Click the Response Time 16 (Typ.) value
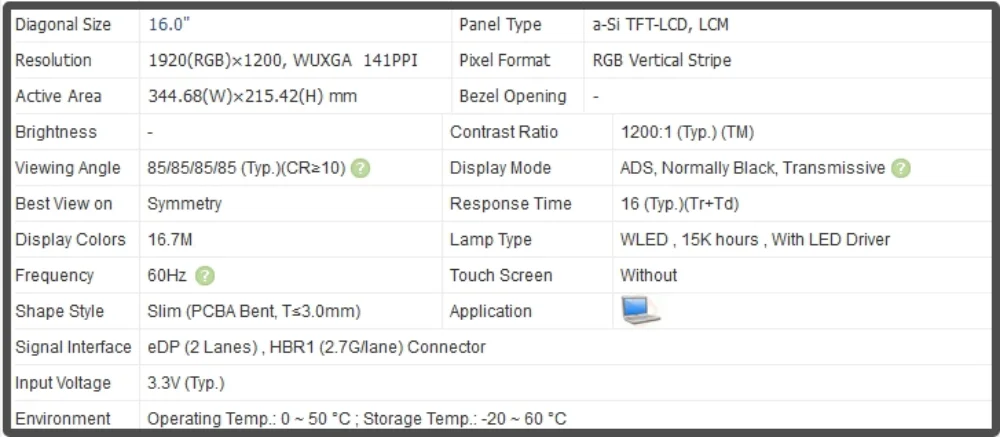The height and width of the screenshot is (437, 1000). tap(679, 204)
